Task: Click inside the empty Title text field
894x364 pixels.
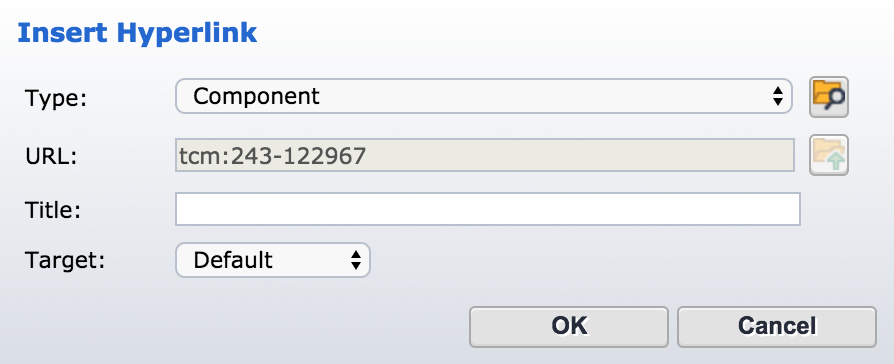Action: coord(487,209)
